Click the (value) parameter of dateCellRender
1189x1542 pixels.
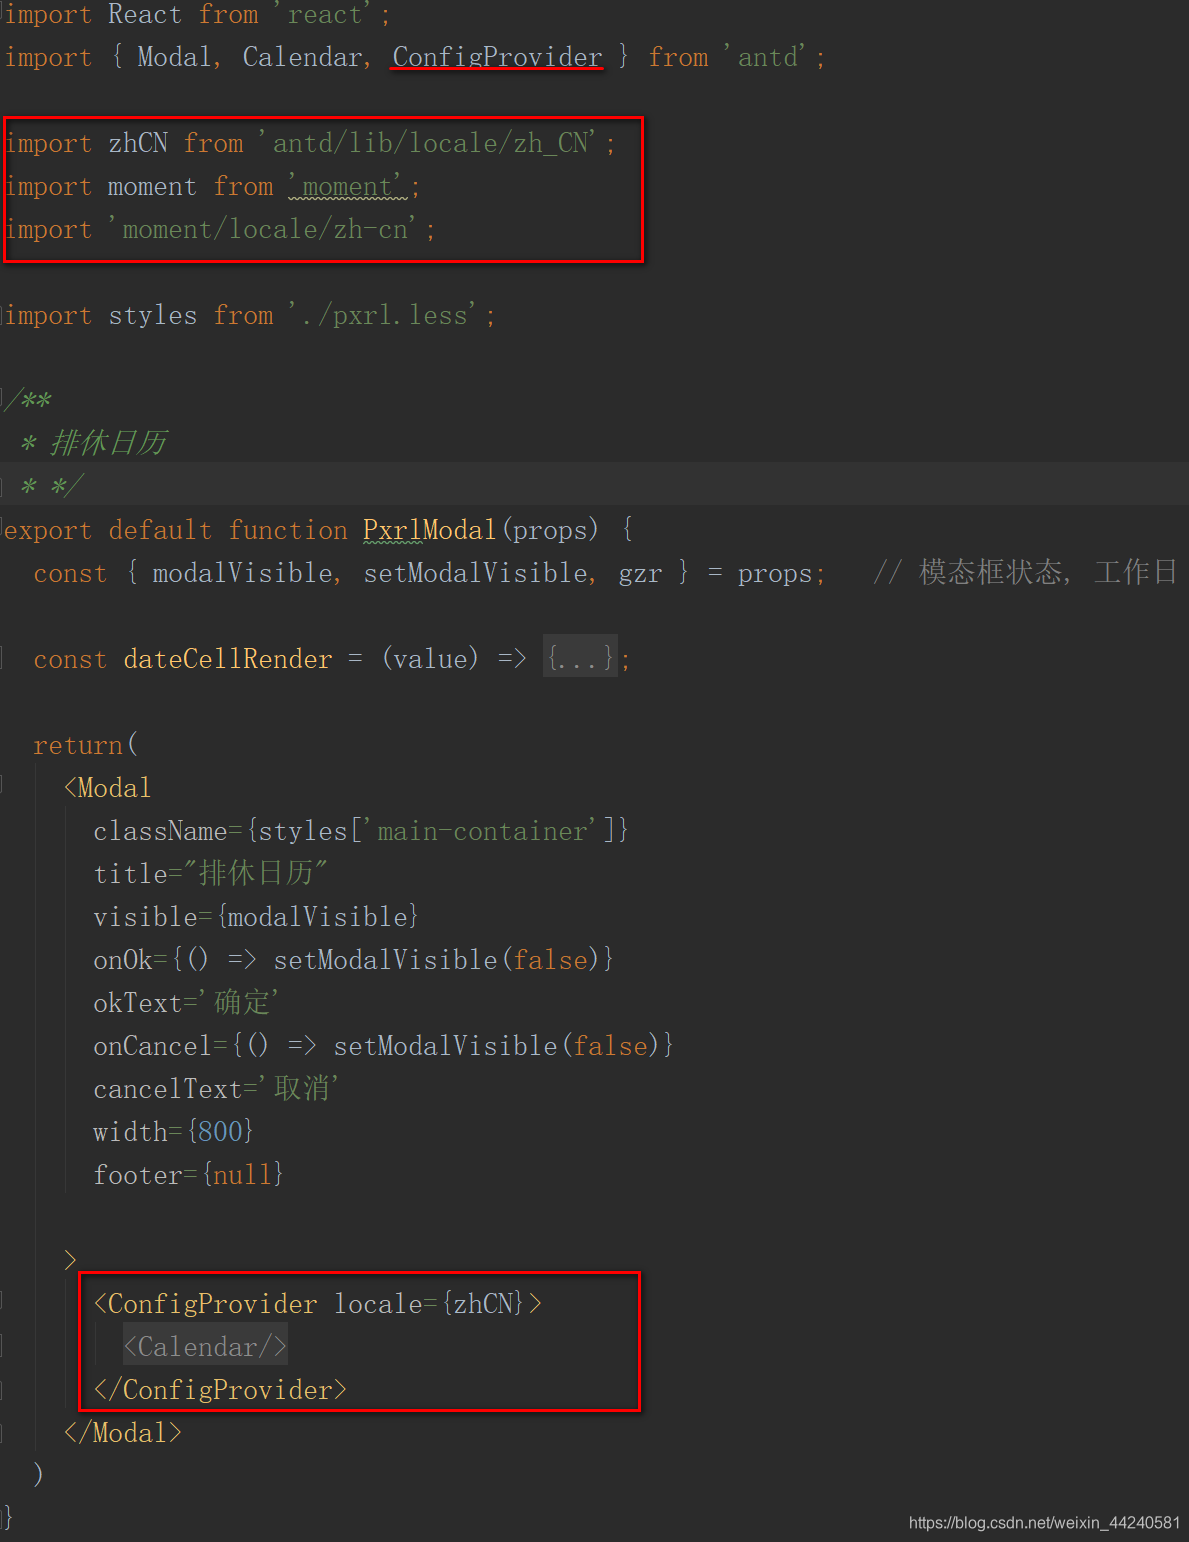click(430, 659)
